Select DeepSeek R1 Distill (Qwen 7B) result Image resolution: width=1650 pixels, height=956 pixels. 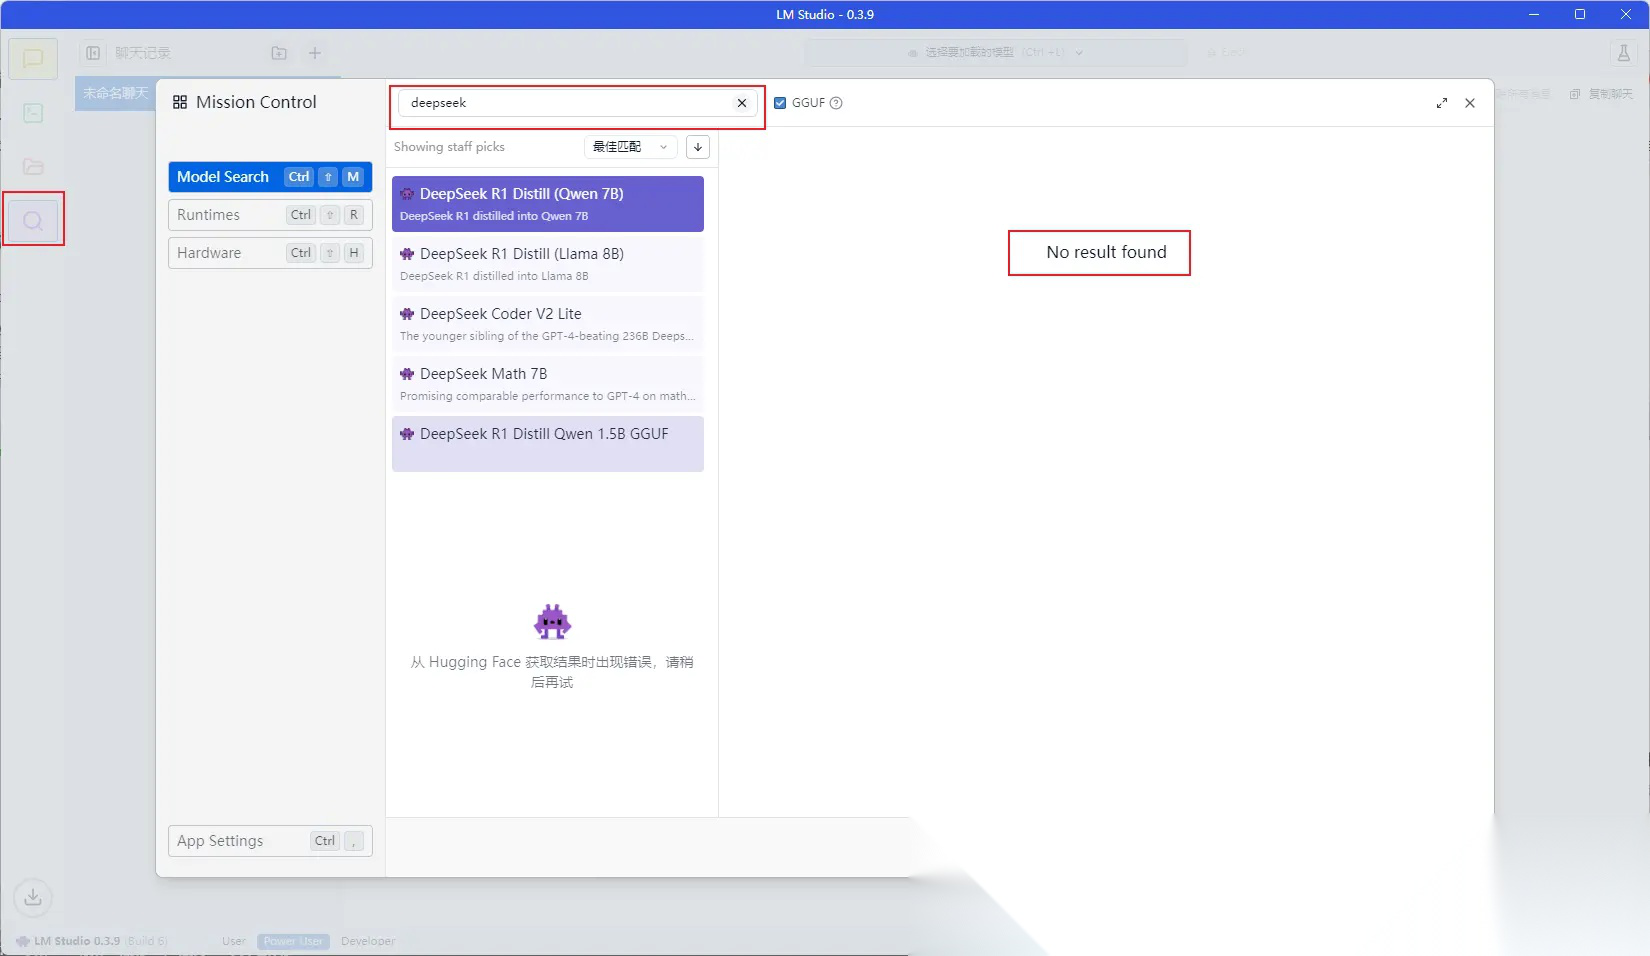tap(548, 204)
